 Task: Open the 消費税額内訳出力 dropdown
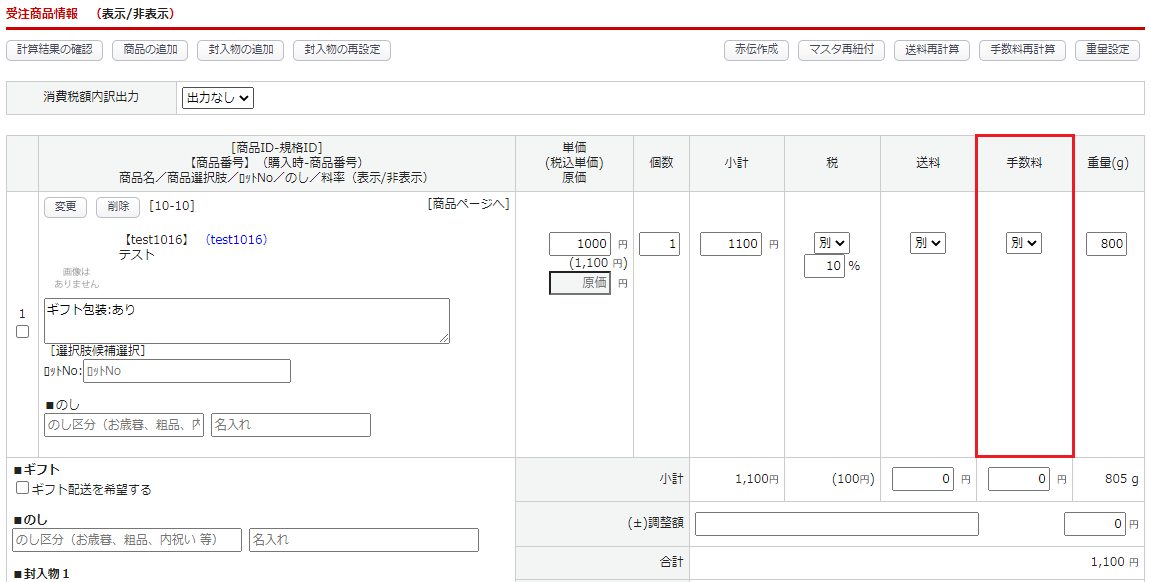tap(218, 98)
